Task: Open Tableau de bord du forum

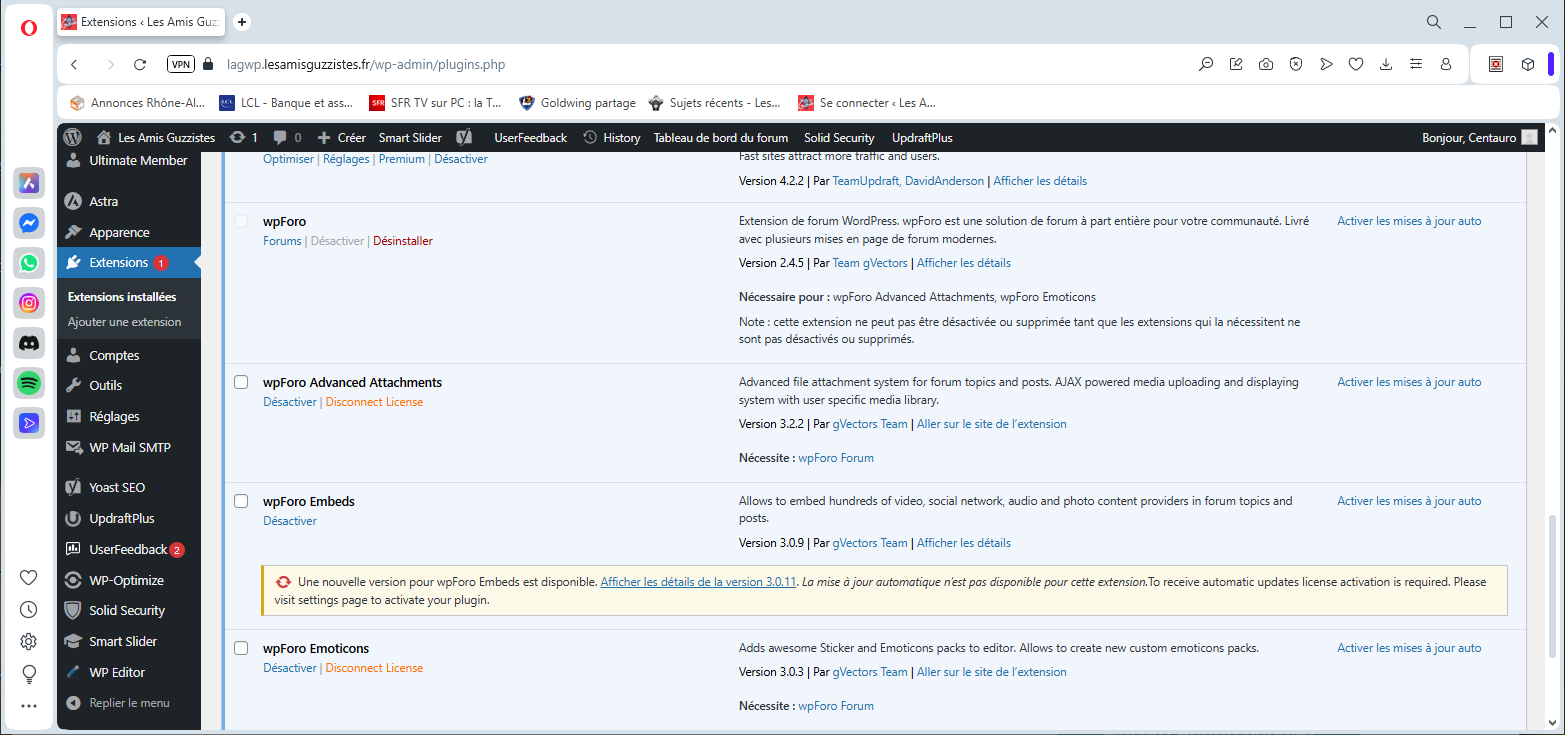Action: click(x=721, y=138)
